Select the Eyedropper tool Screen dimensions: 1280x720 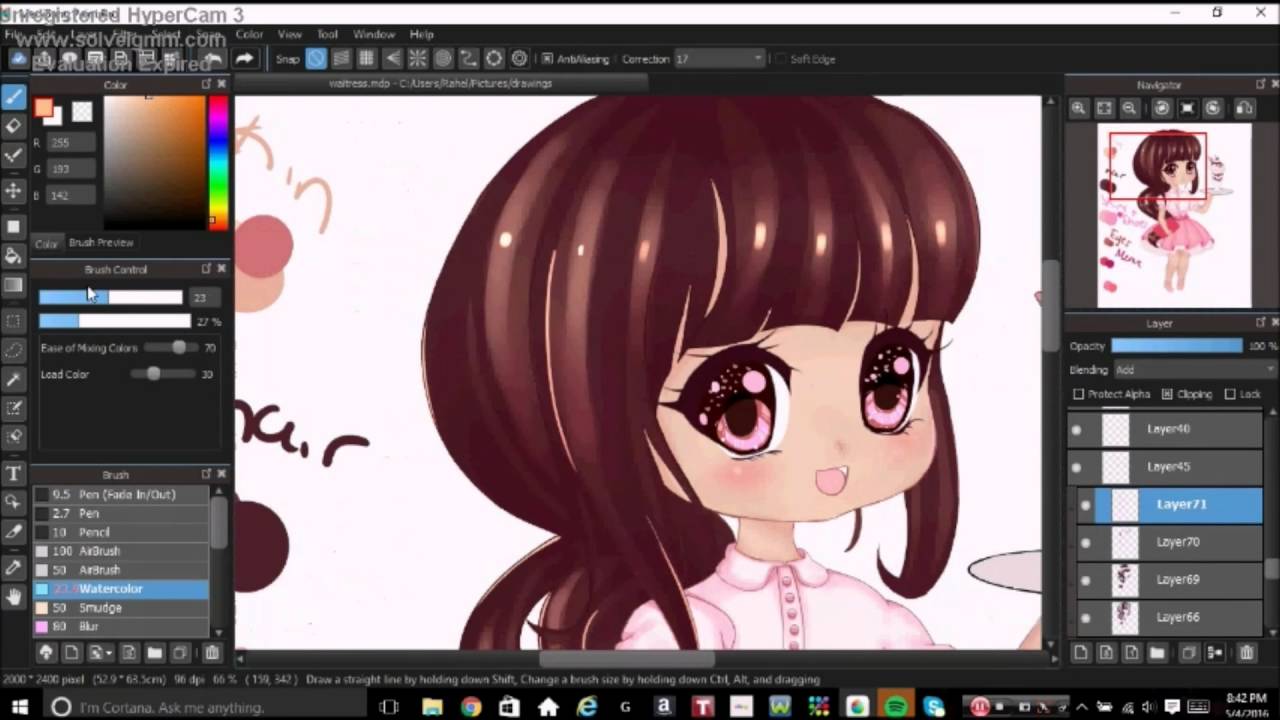point(14,567)
